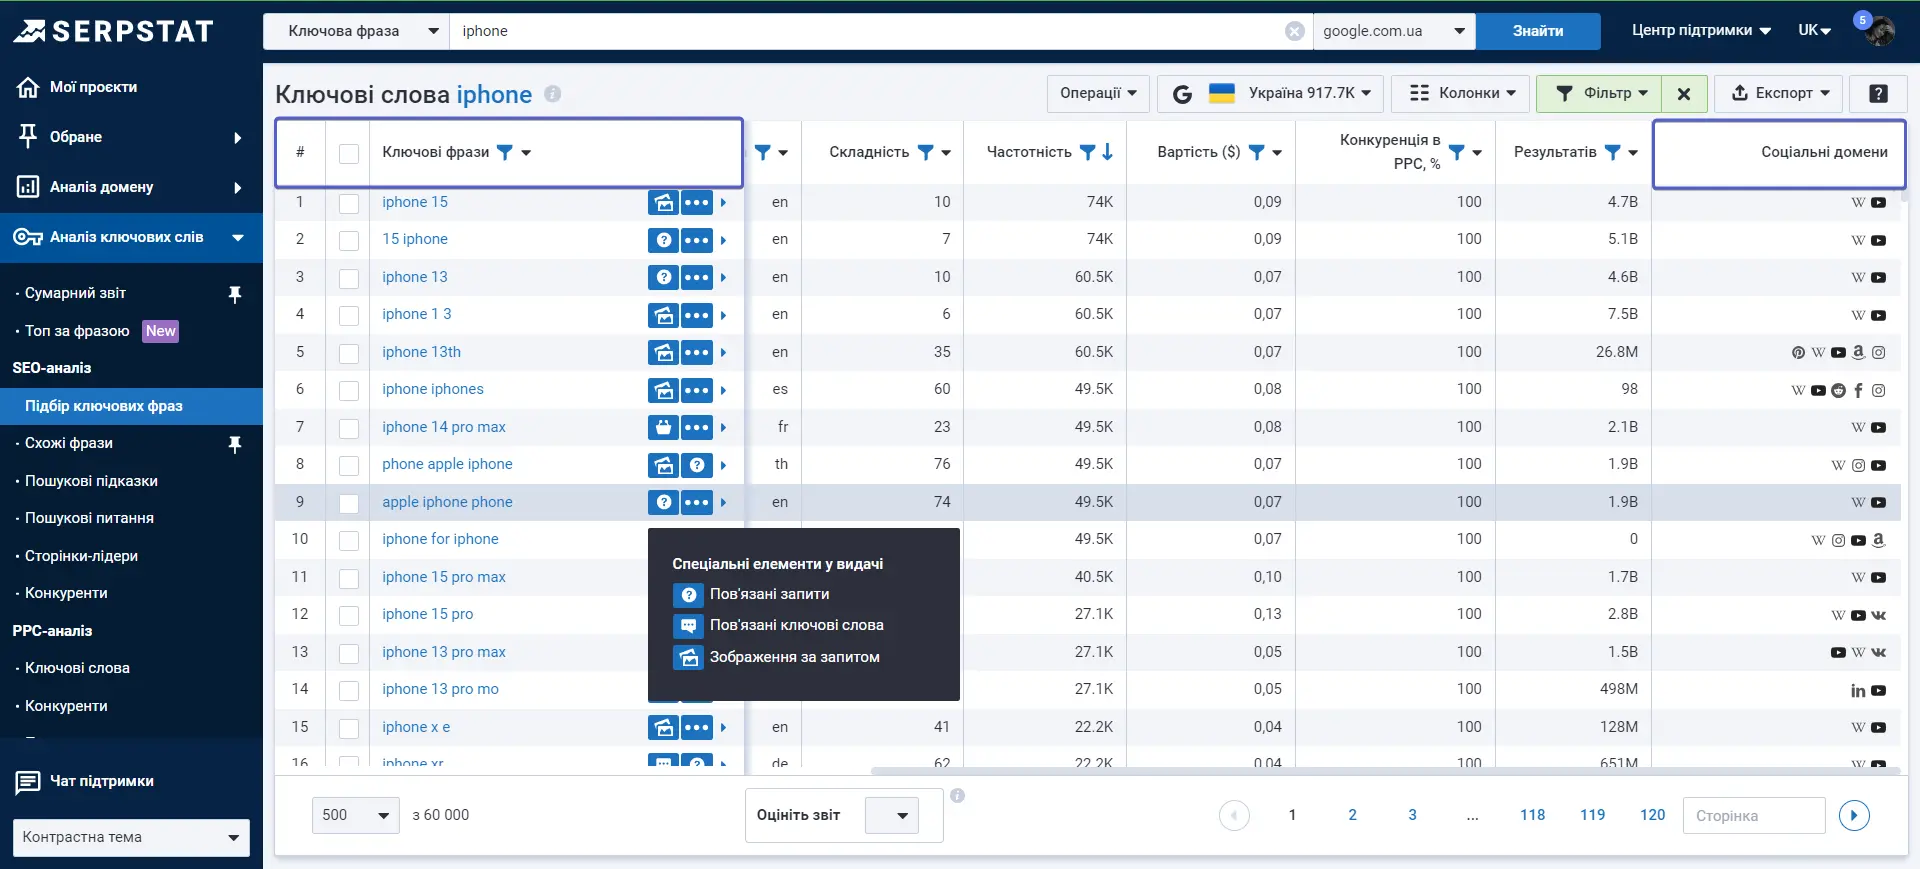Check the iphone iphones row checkbox
This screenshot has height=869, width=1920.
coord(349,390)
